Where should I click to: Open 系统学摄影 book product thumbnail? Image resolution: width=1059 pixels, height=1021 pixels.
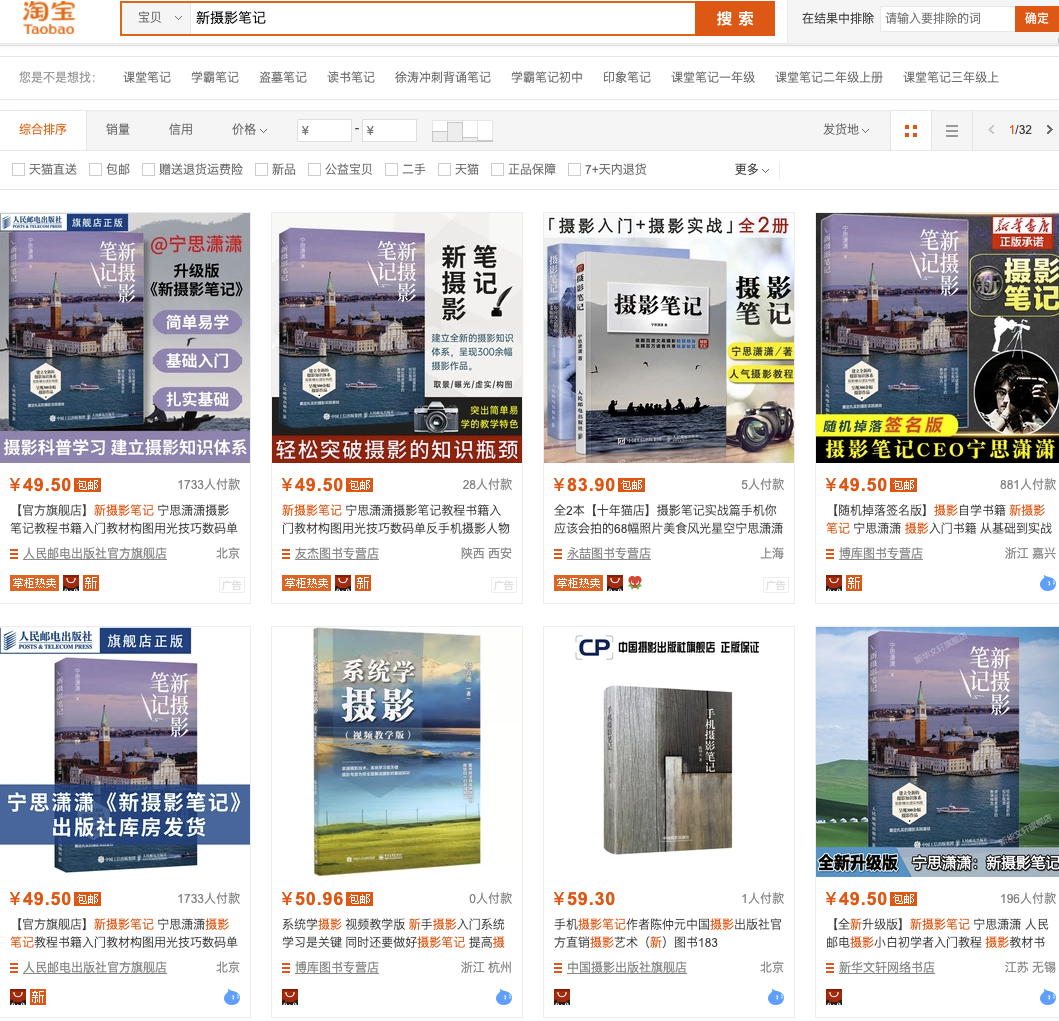tap(397, 752)
